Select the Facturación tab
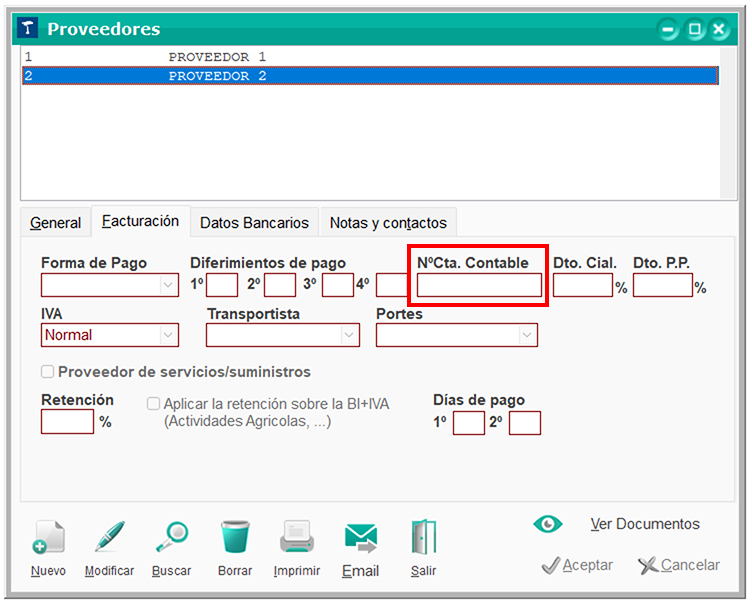Viewport: 752px width, 605px height. coord(140,221)
